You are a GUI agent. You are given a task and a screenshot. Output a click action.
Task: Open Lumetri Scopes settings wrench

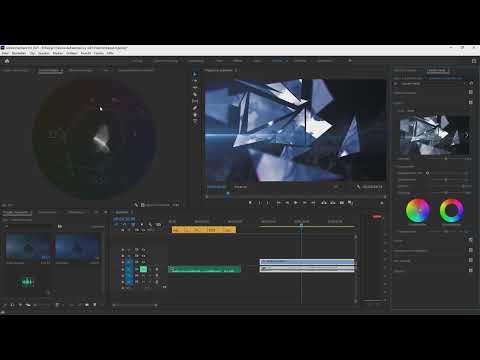pyautogui.click(x=136, y=205)
